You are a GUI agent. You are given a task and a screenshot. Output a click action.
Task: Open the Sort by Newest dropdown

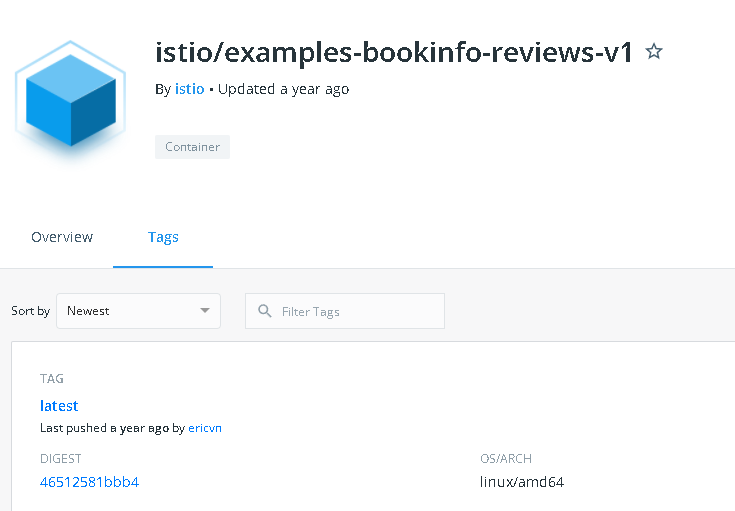tap(138, 311)
